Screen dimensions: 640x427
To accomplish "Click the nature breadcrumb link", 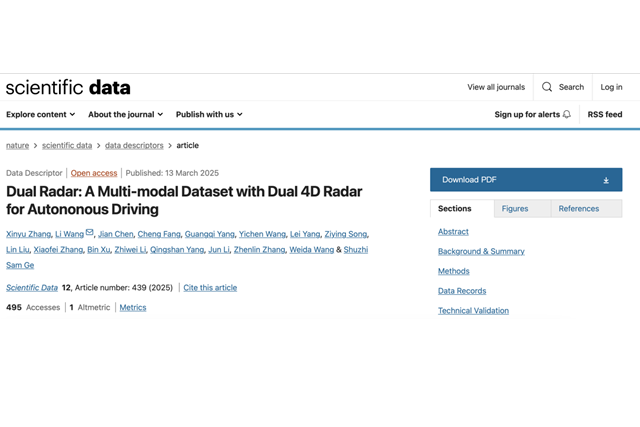I will tap(19, 145).
